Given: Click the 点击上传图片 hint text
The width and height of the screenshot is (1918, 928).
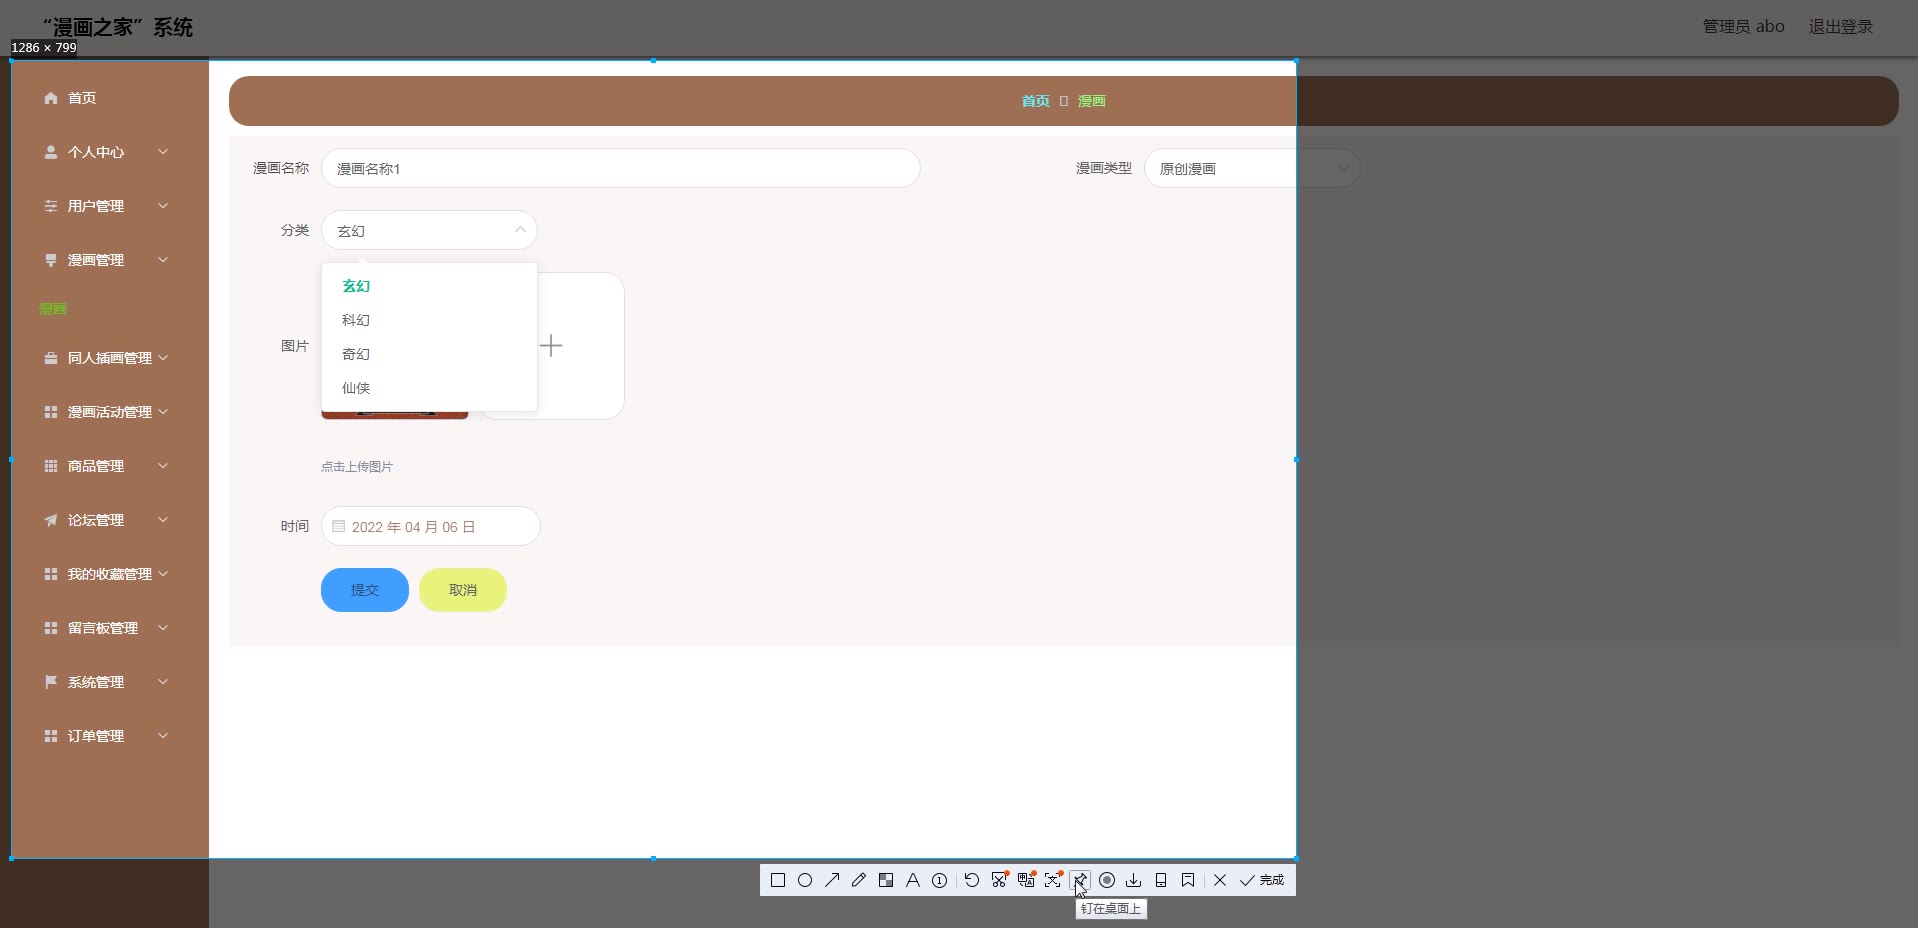Looking at the screenshot, I should pyautogui.click(x=357, y=467).
